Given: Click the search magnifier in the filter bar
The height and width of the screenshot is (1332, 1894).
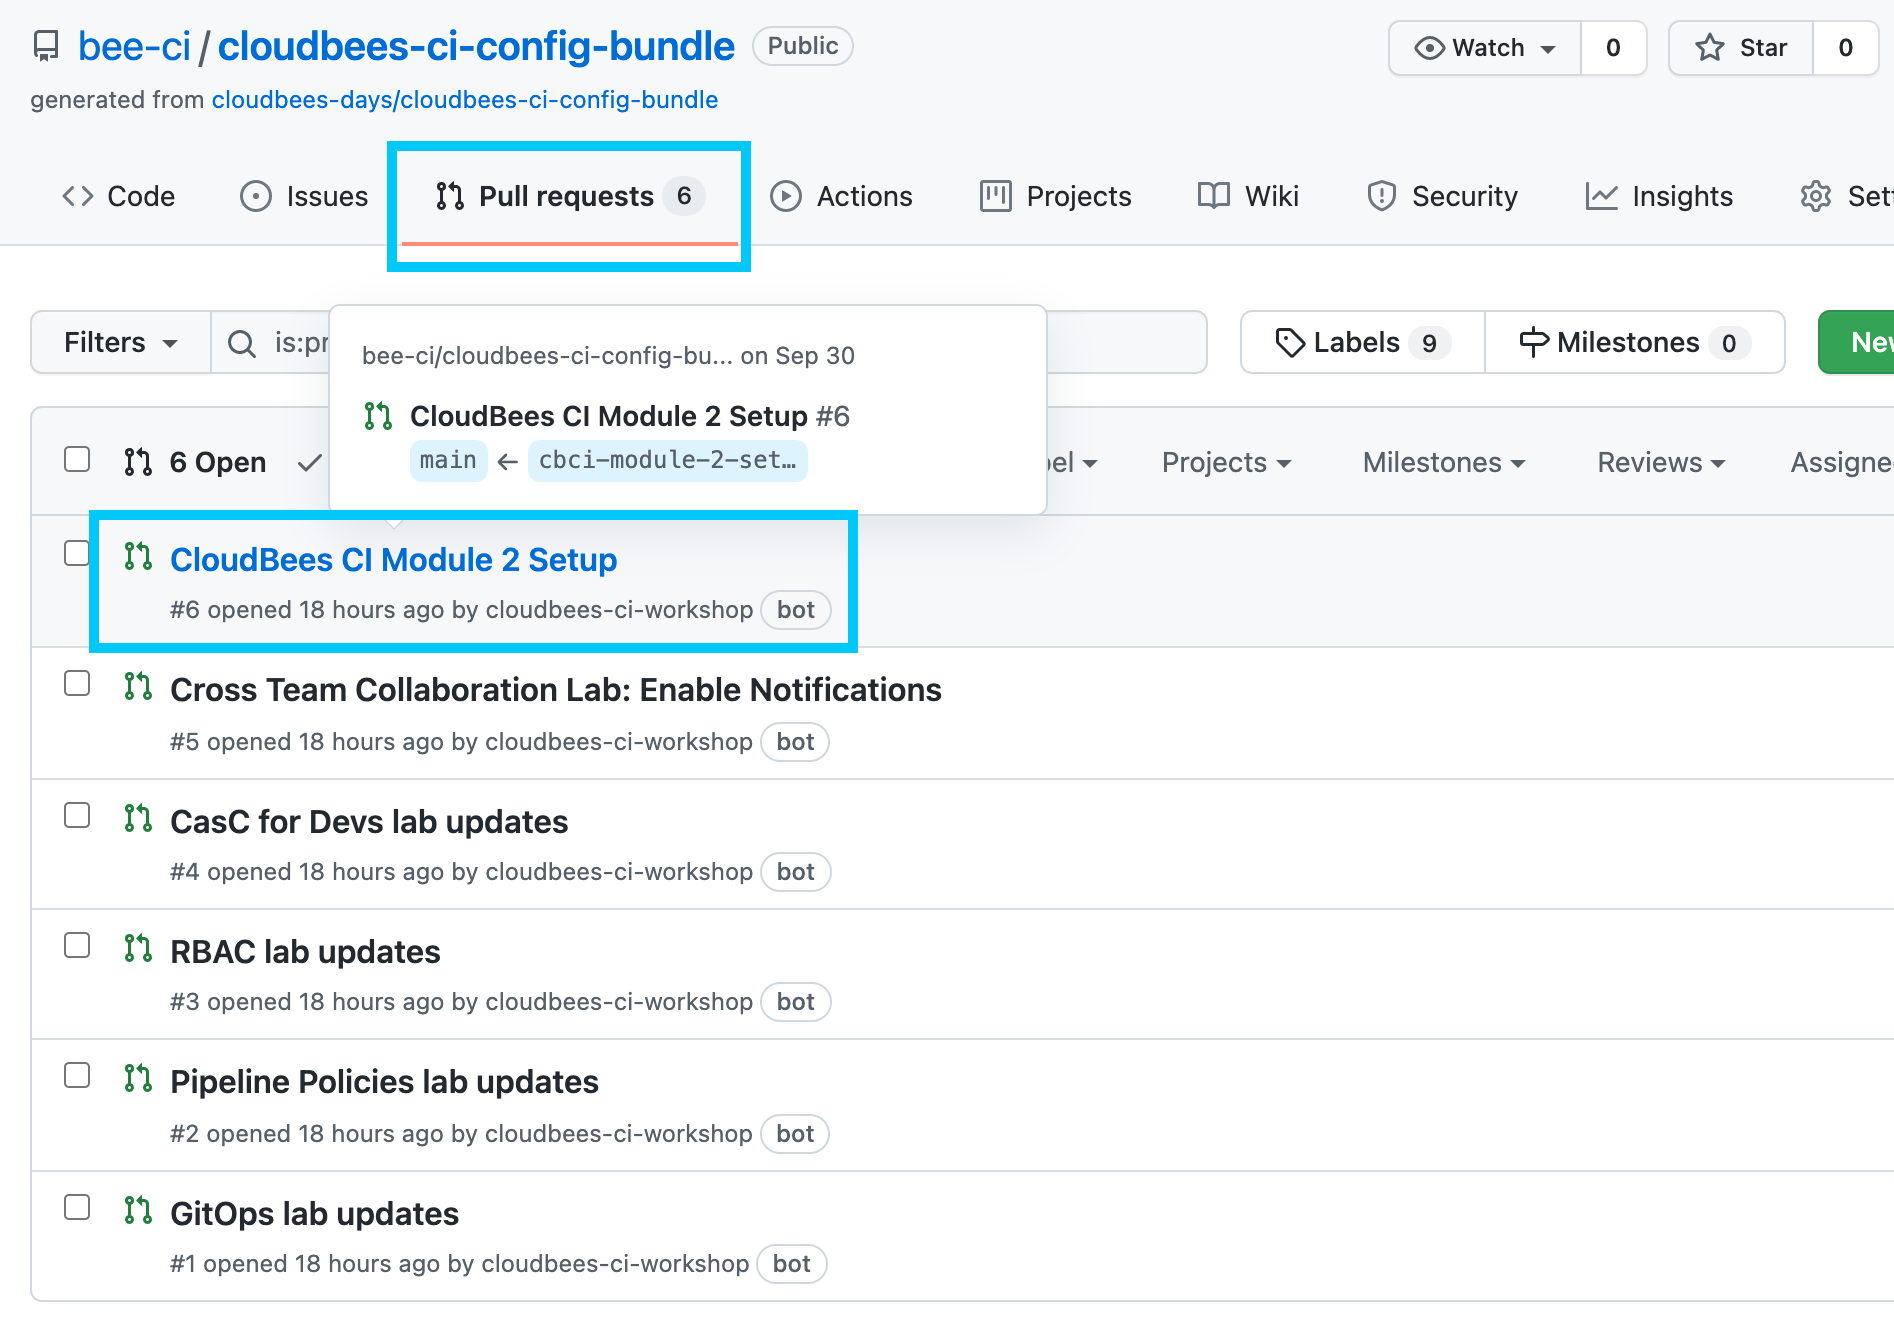Looking at the screenshot, I should pyautogui.click(x=241, y=342).
